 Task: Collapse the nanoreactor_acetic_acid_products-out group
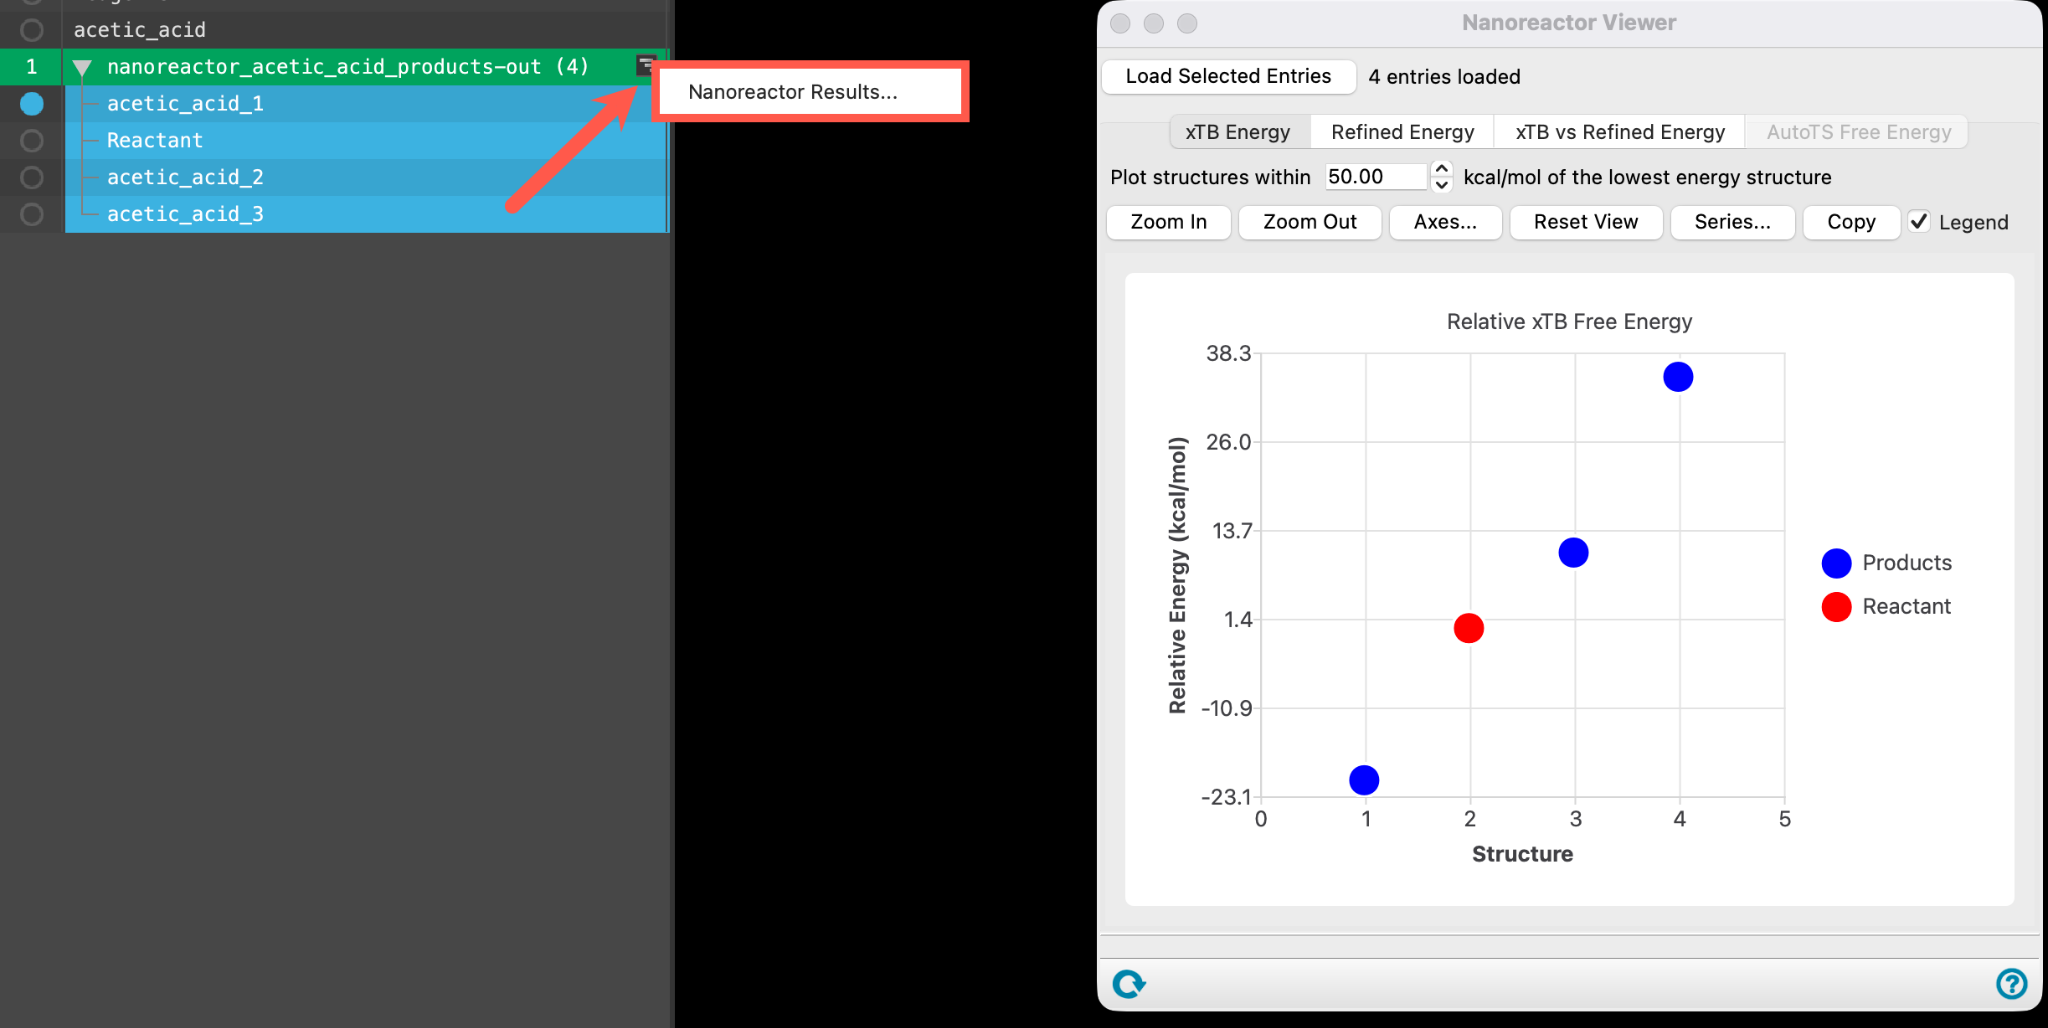pyautogui.click(x=82, y=68)
